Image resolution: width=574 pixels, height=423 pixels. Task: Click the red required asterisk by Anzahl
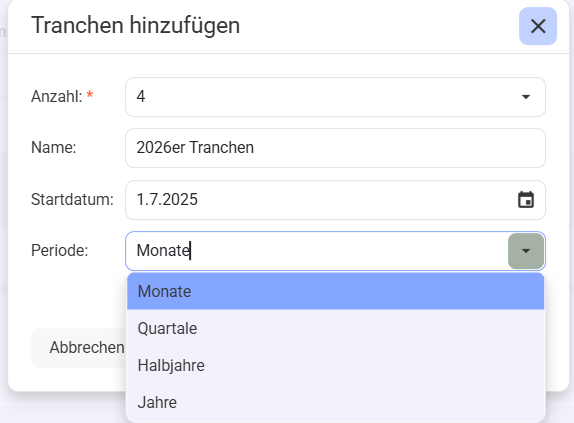coord(90,95)
